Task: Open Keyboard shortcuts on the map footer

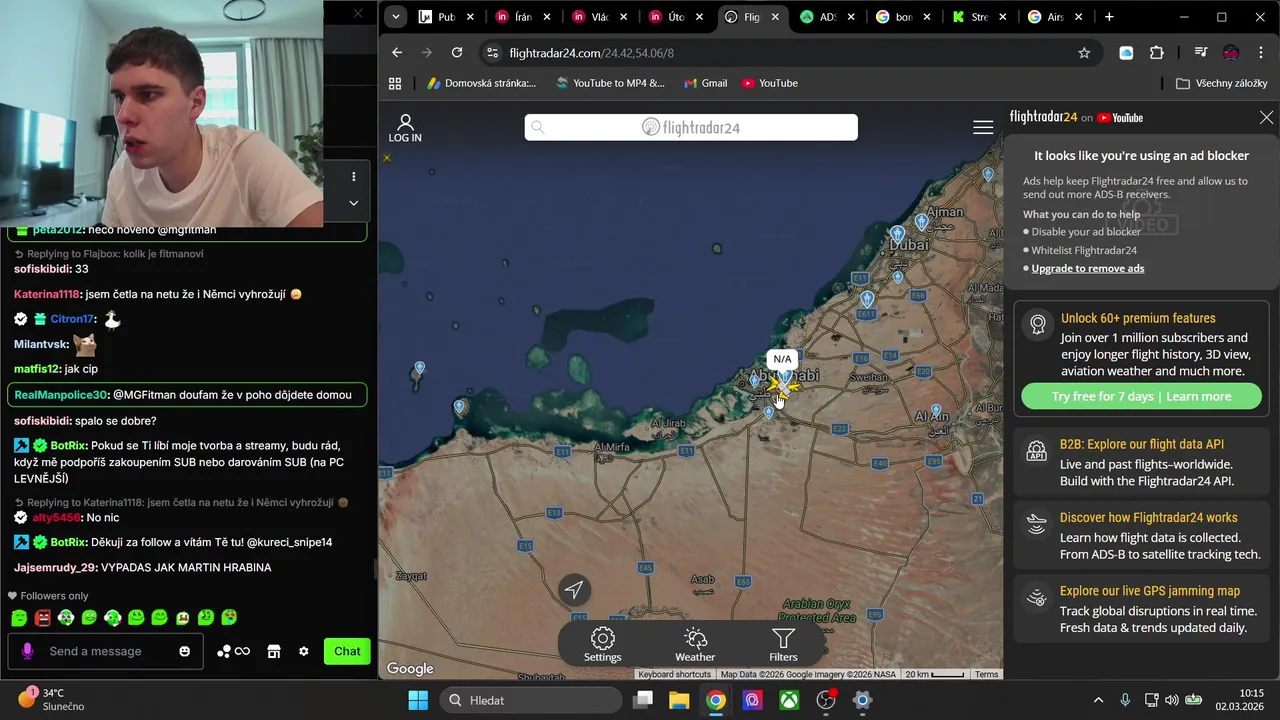Action: pos(674,674)
